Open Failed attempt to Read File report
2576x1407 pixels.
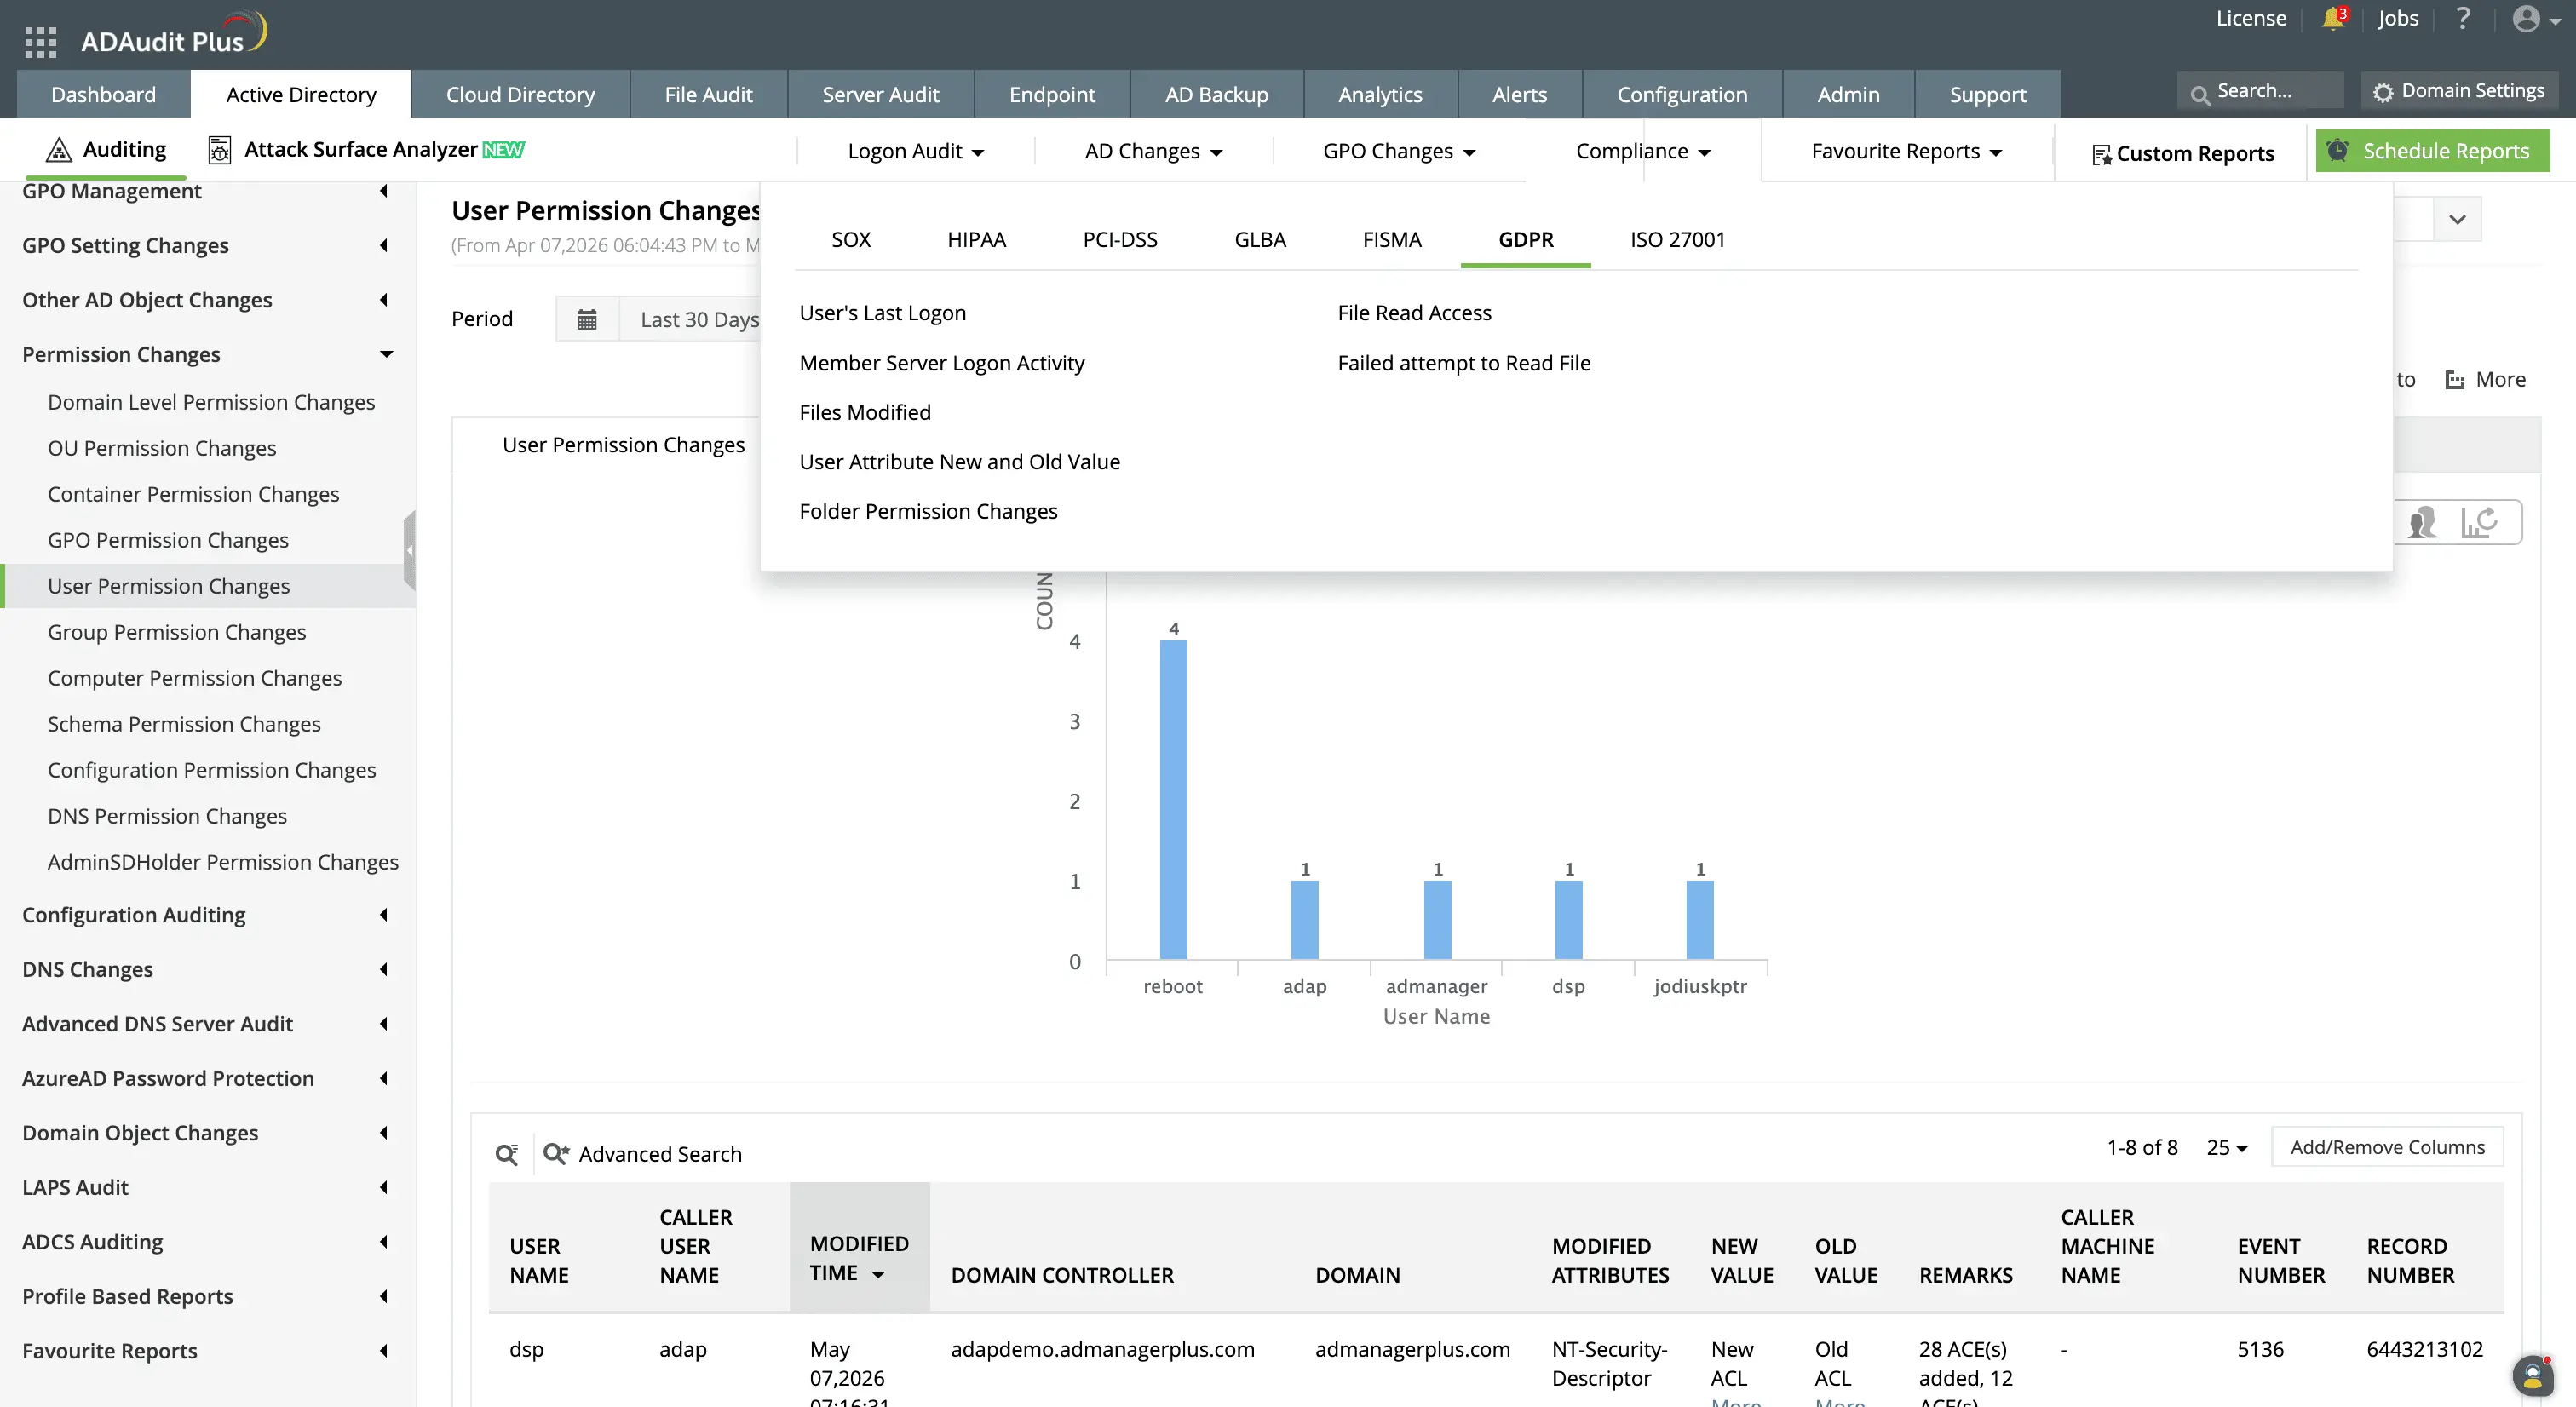[x=1464, y=363]
